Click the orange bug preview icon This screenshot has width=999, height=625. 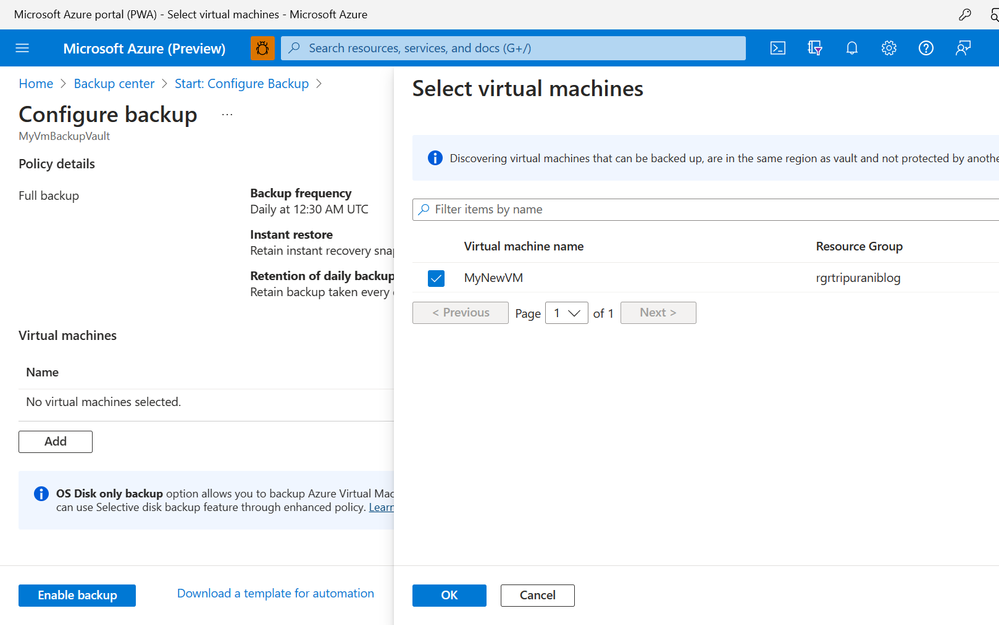click(262, 48)
